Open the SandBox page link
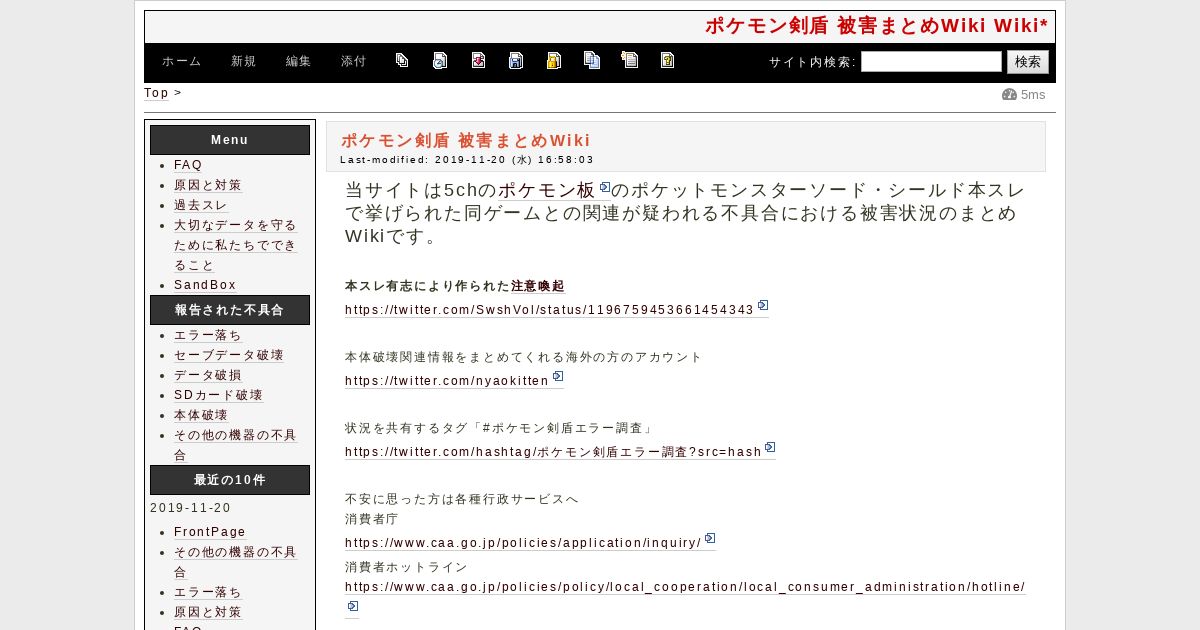Image resolution: width=1200 pixels, height=630 pixels. (205, 285)
